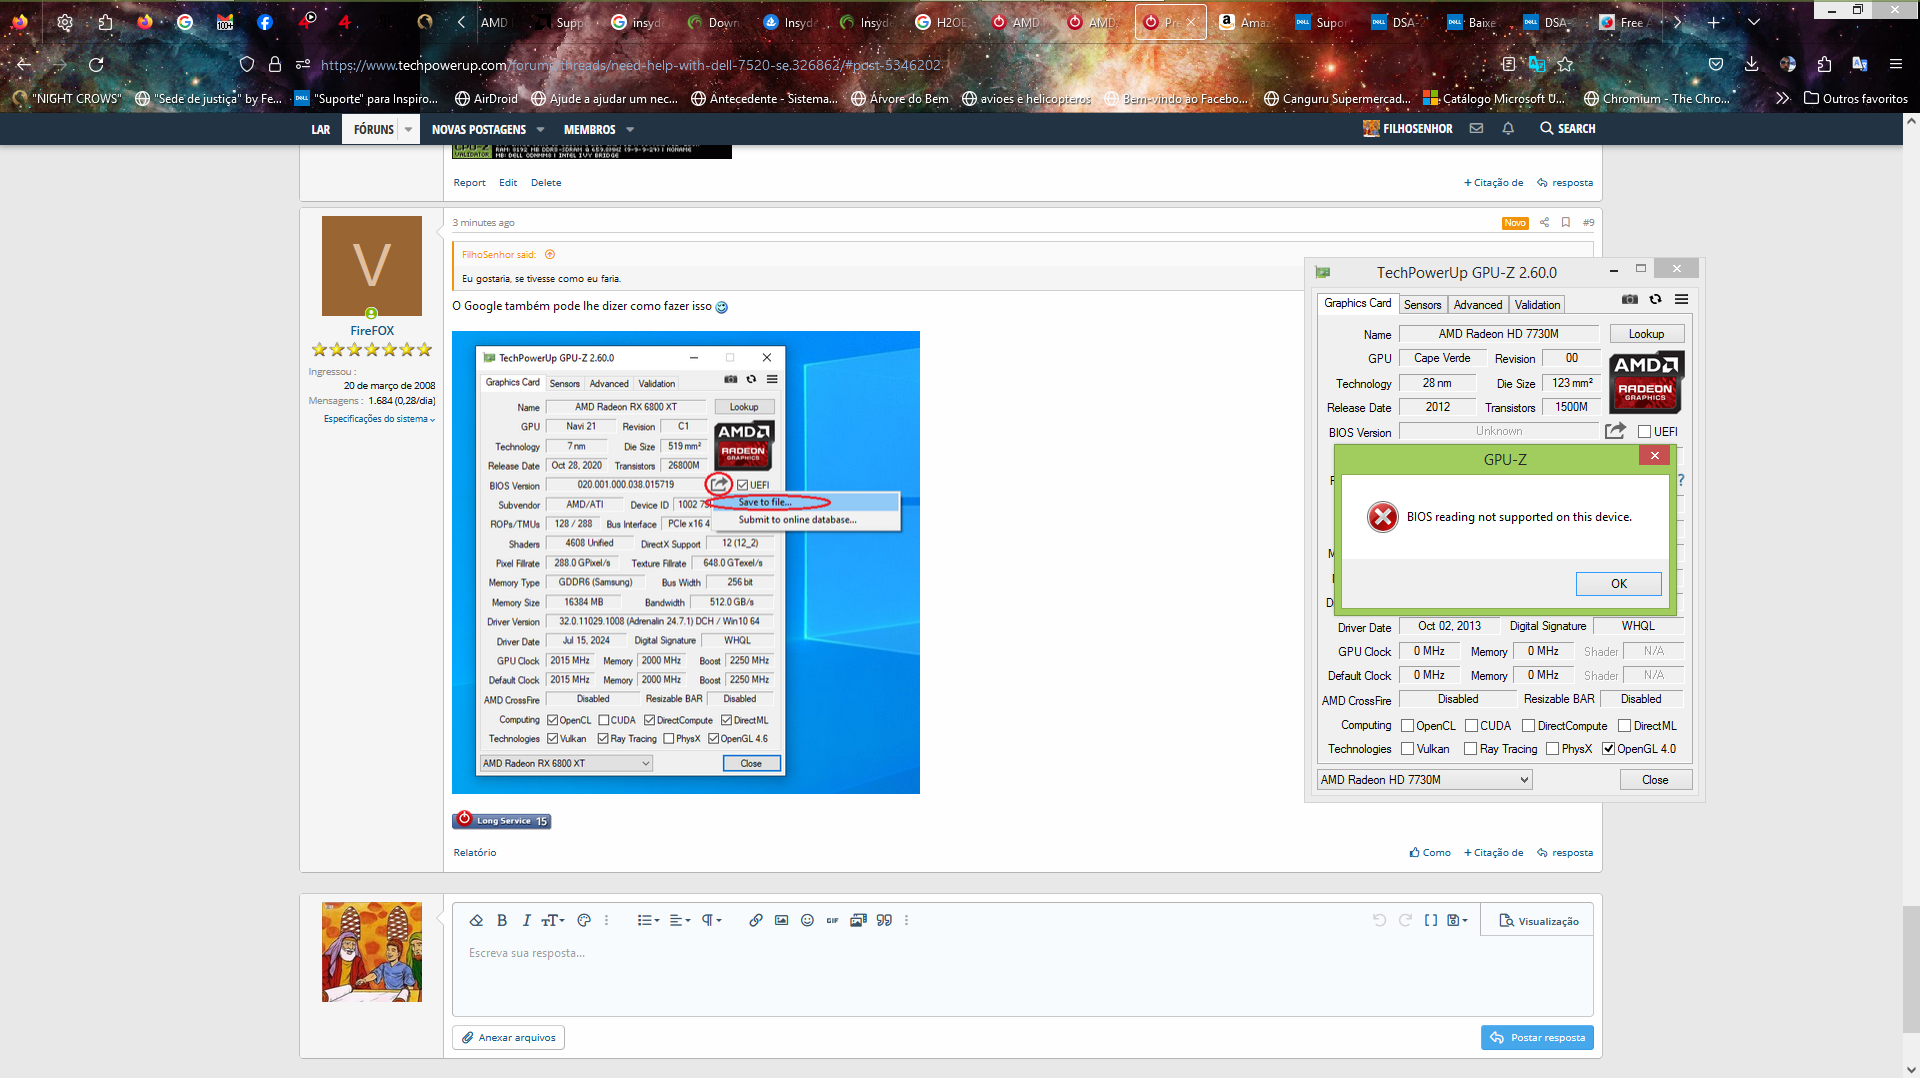This screenshot has width=1920, height=1080.
Task: Insert a link using the chain icon
Action: [x=756, y=920]
